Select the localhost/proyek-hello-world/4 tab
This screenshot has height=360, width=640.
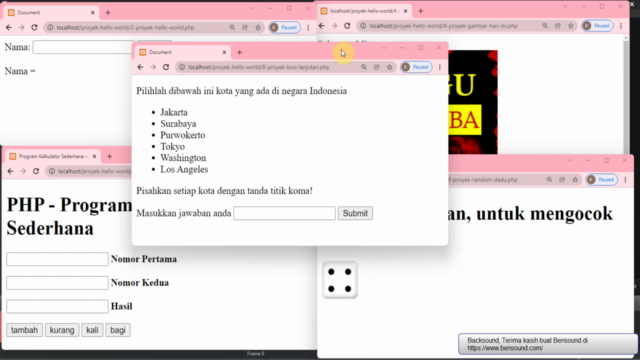(364, 11)
